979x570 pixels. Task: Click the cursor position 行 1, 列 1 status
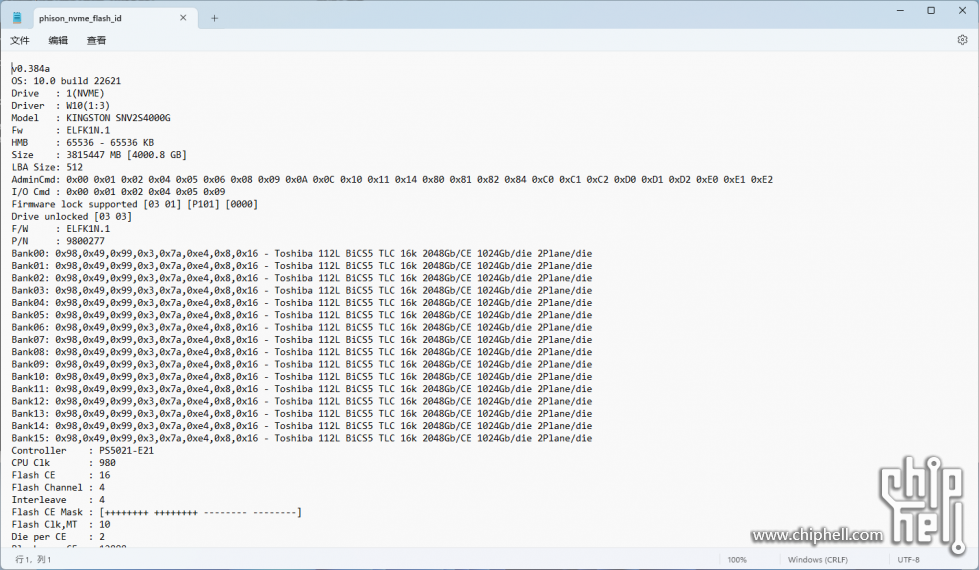coord(33,559)
